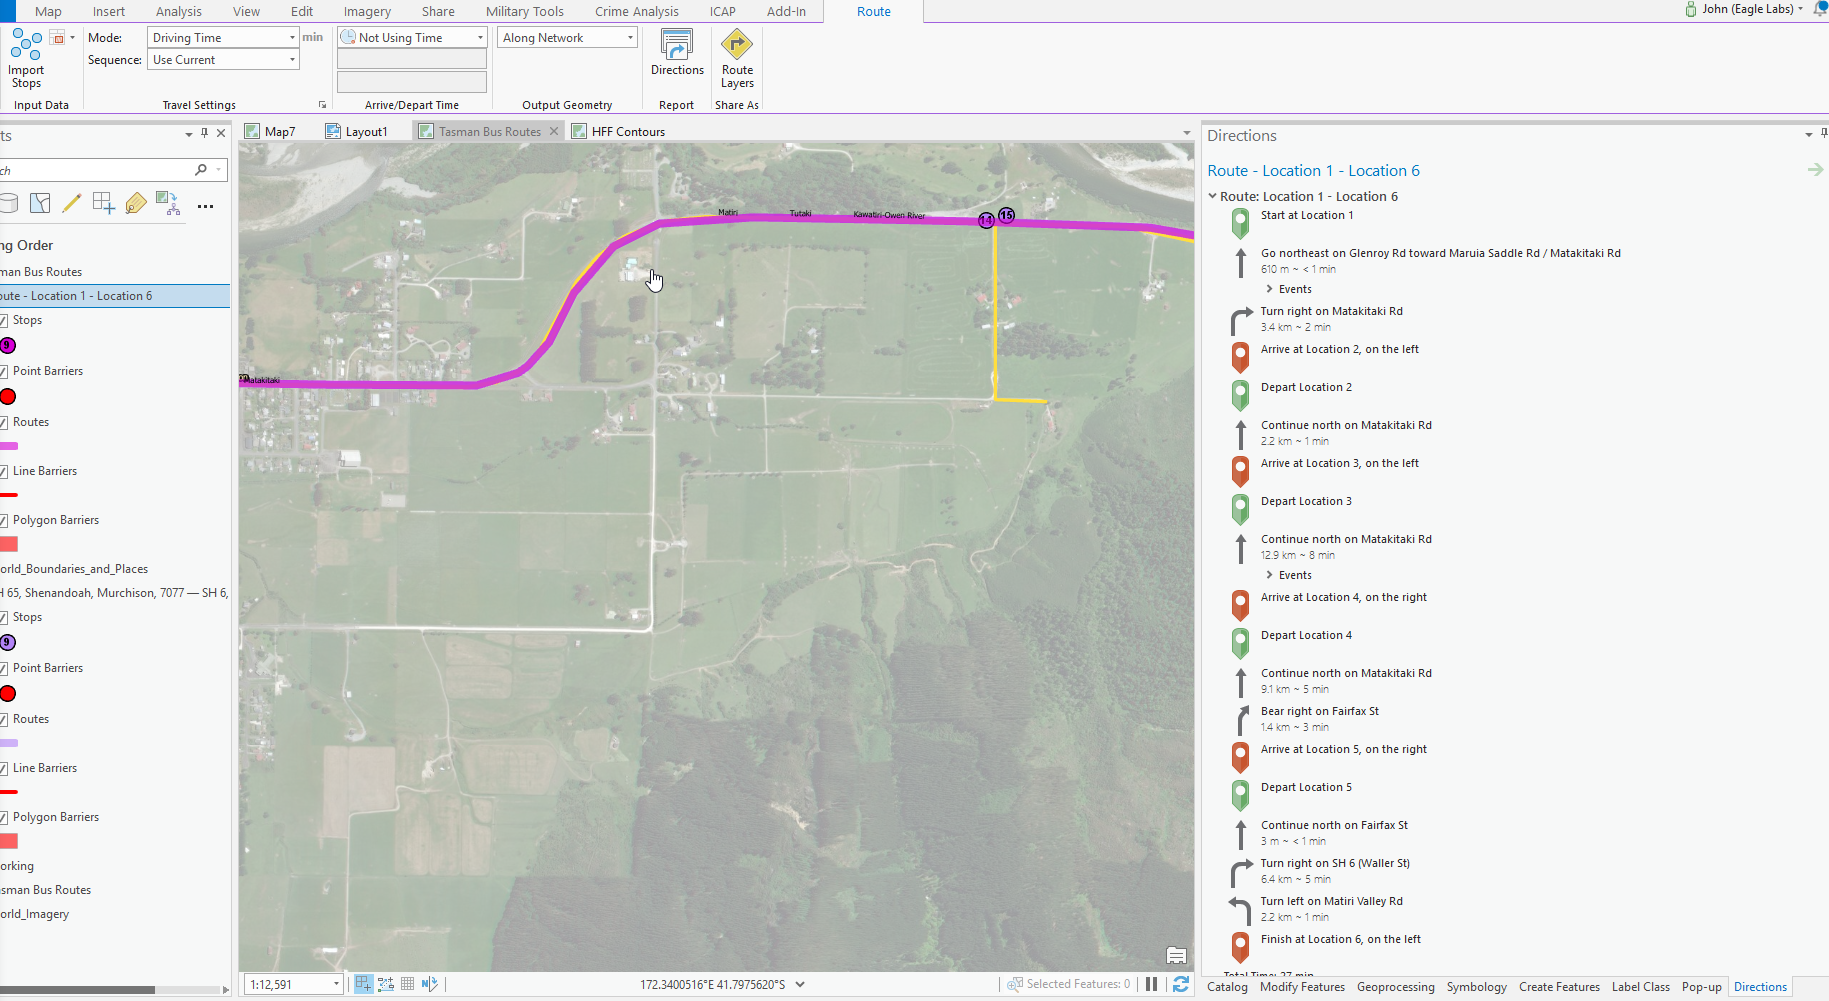Open the Sequence Use Current dropdown
The height and width of the screenshot is (1001, 1829).
tap(223, 60)
